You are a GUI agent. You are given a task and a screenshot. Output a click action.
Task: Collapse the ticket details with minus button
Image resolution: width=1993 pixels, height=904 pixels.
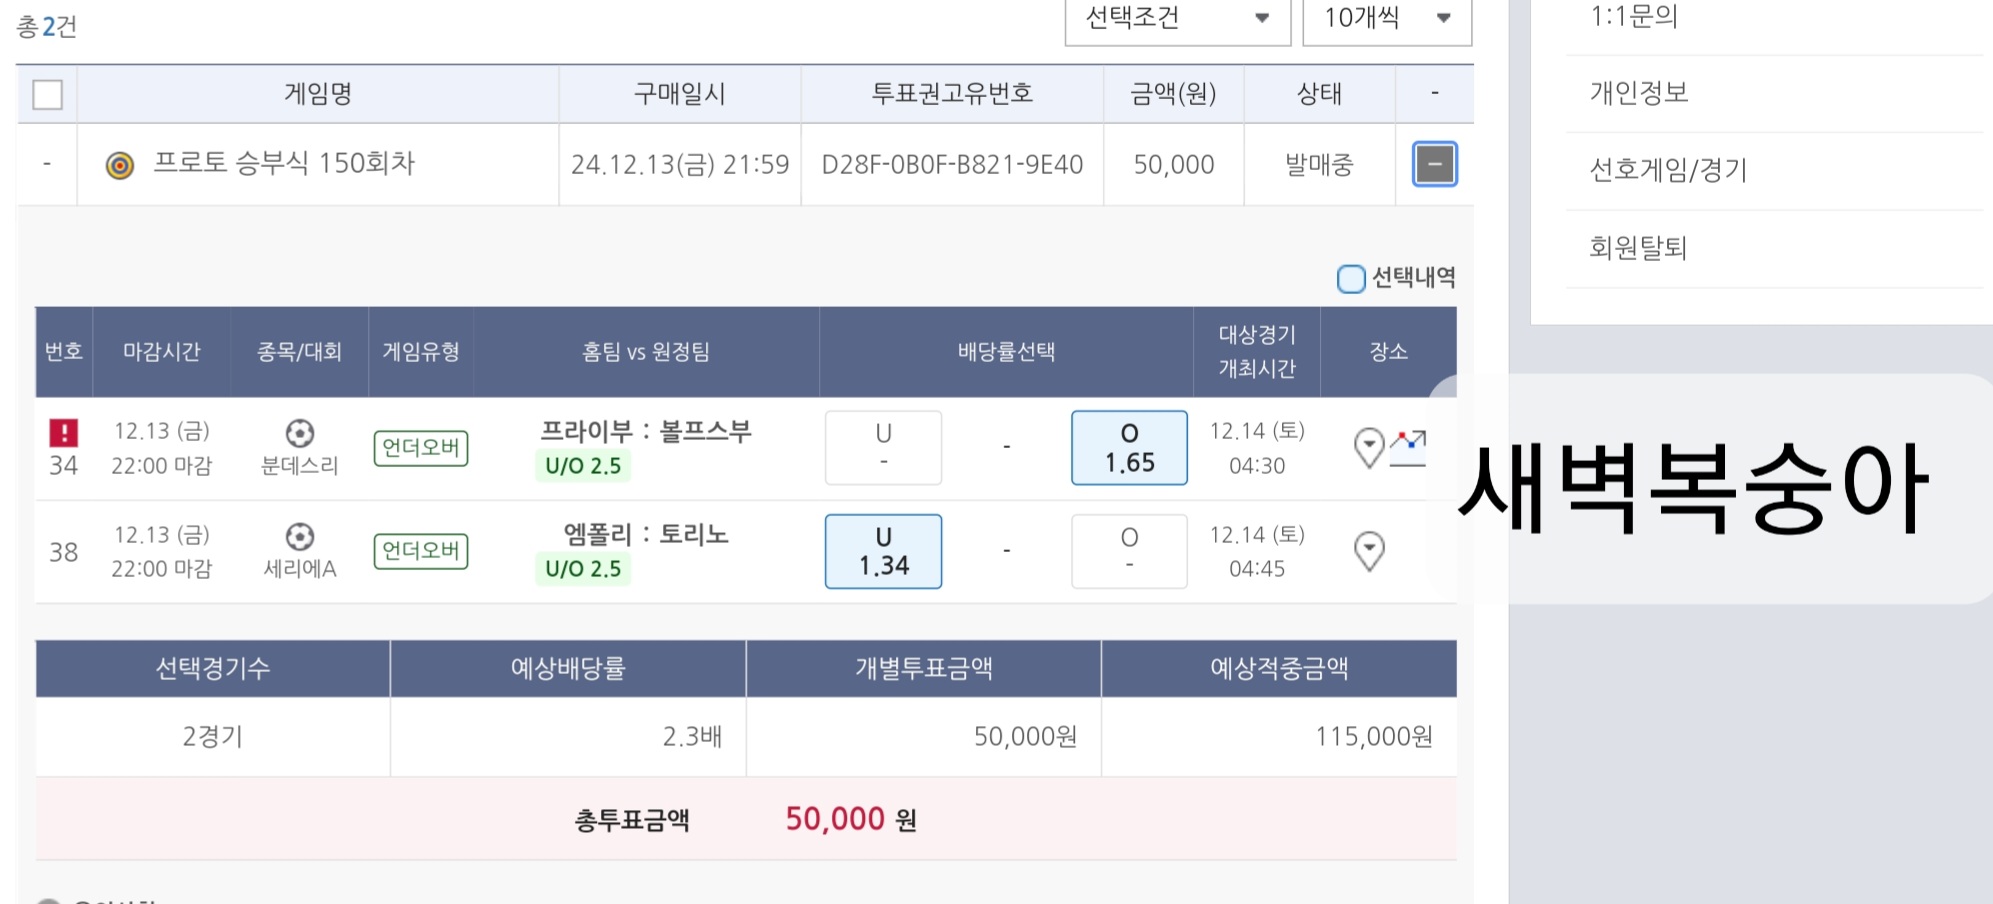point(1434,164)
